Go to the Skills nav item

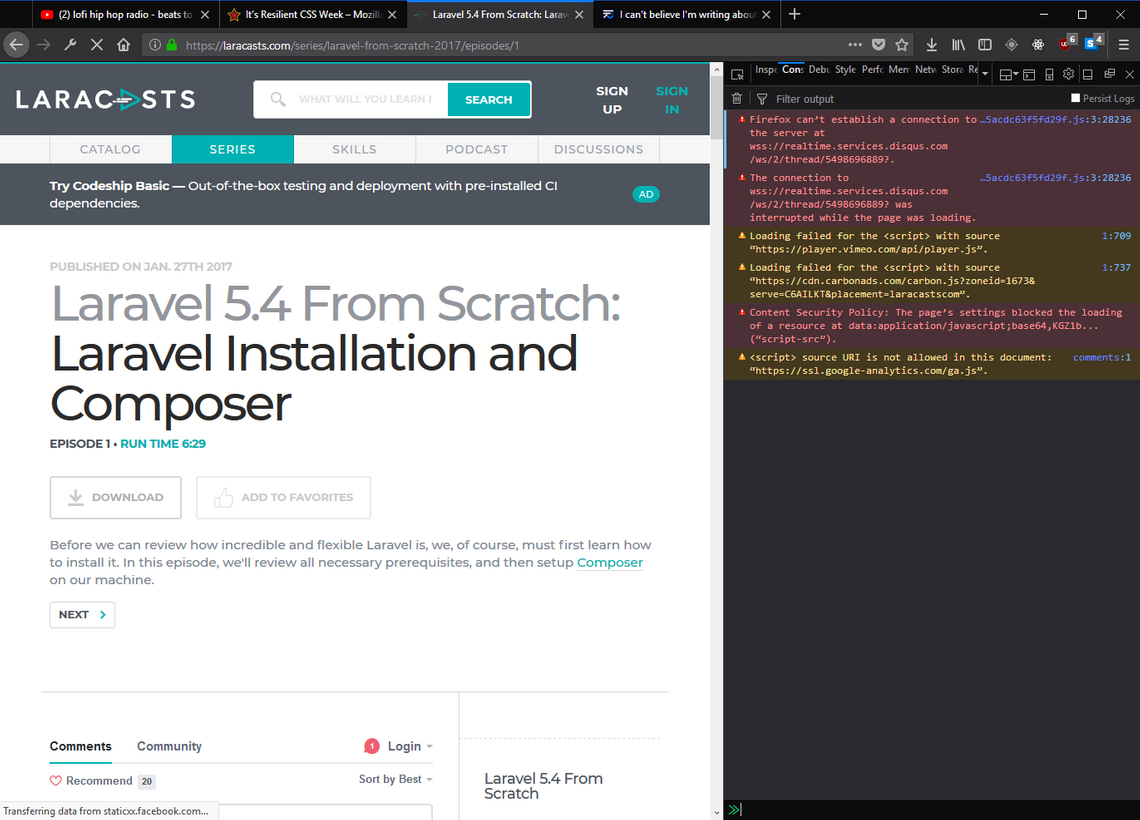pyautogui.click(x=355, y=149)
